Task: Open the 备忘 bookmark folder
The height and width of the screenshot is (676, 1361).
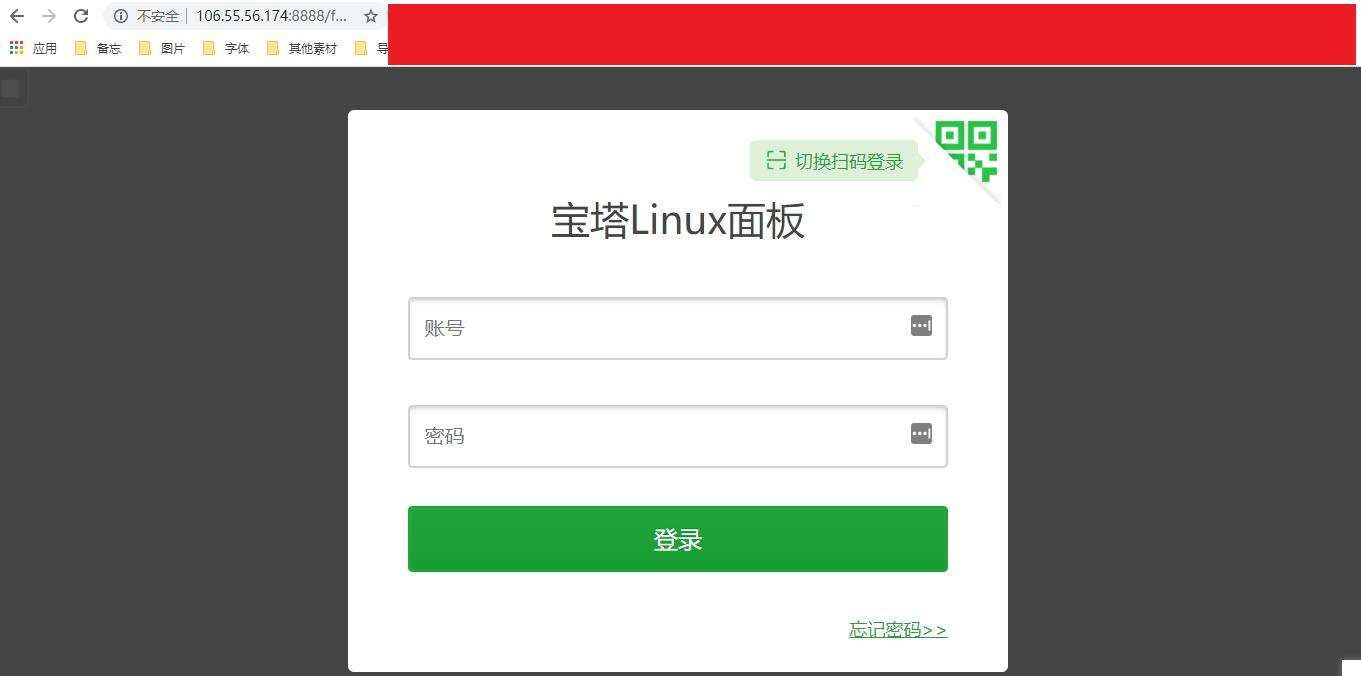Action: pos(98,48)
